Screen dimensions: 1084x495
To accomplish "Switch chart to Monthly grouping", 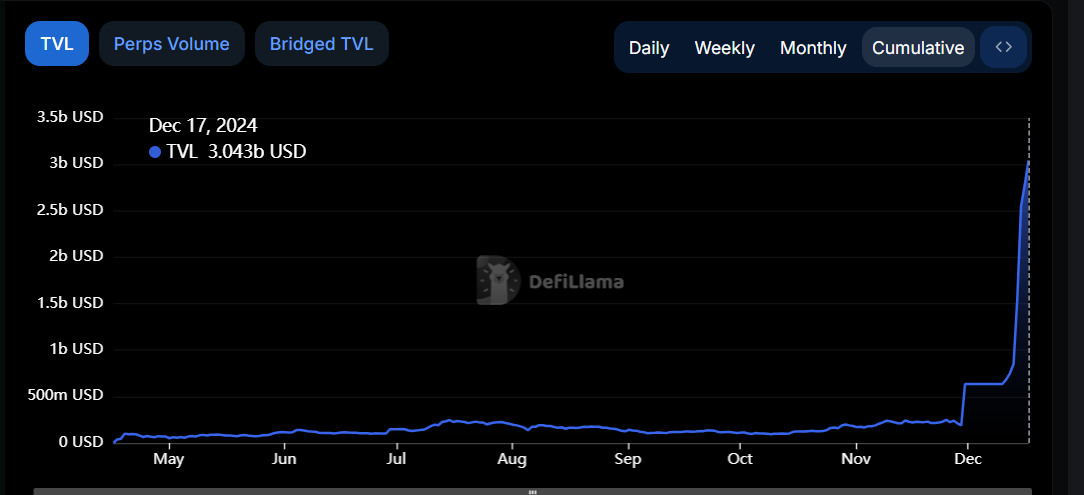I will point(813,48).
